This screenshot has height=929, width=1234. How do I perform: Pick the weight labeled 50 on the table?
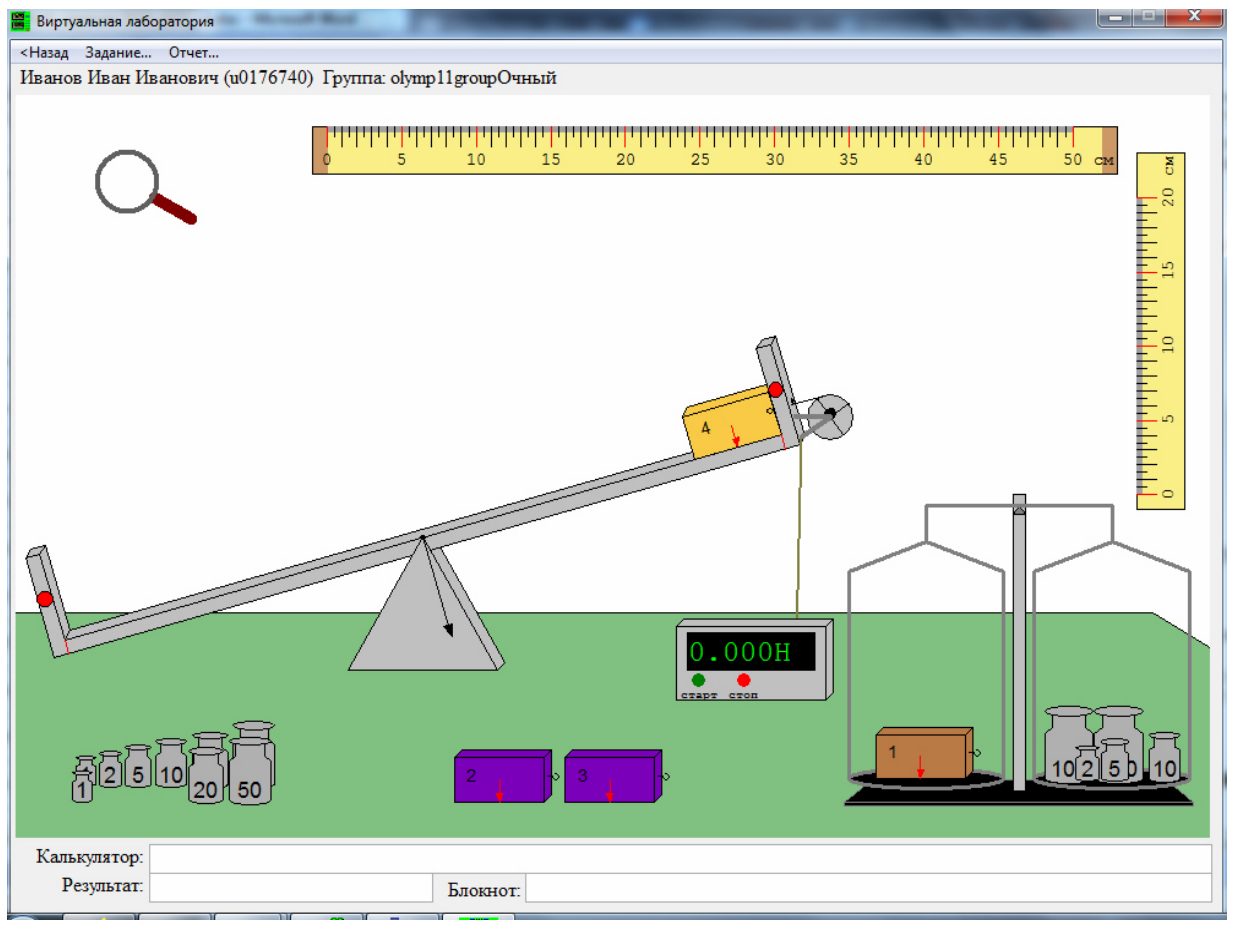pos(250,772)
